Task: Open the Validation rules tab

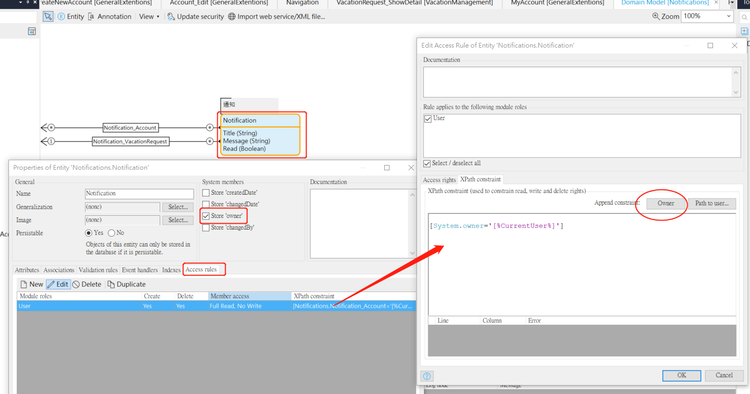Action: tap(98, 270)
